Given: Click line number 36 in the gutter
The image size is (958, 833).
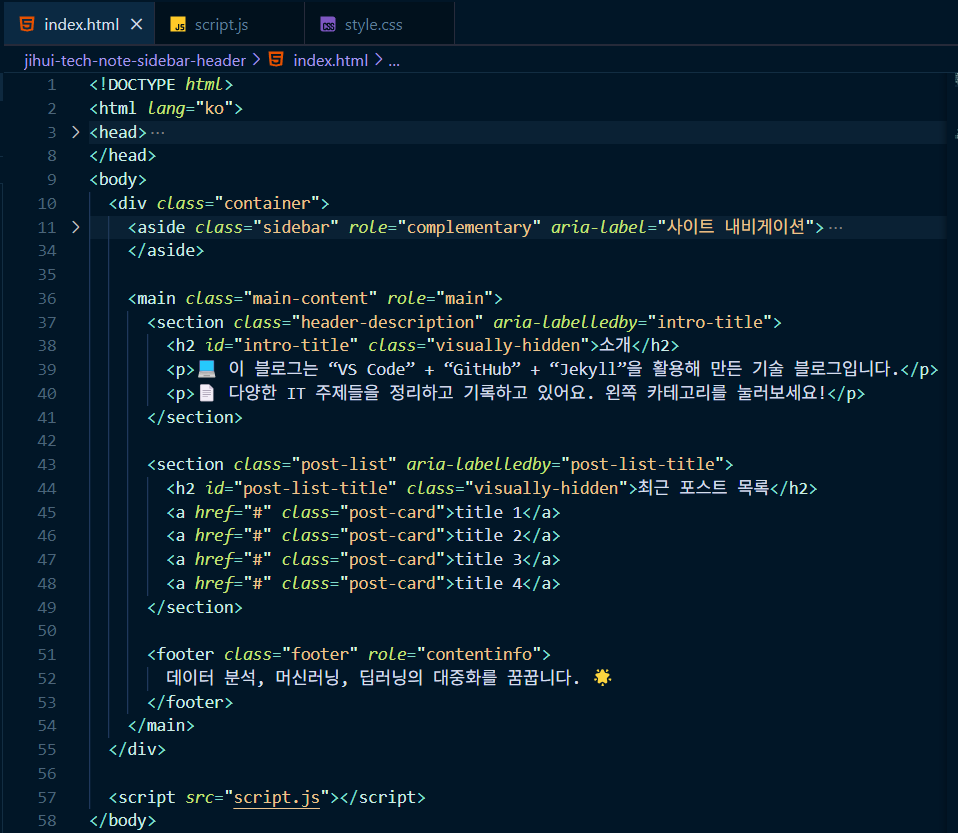Looking at the screenshot, I should pyautogui.click(x=46, y=298).
